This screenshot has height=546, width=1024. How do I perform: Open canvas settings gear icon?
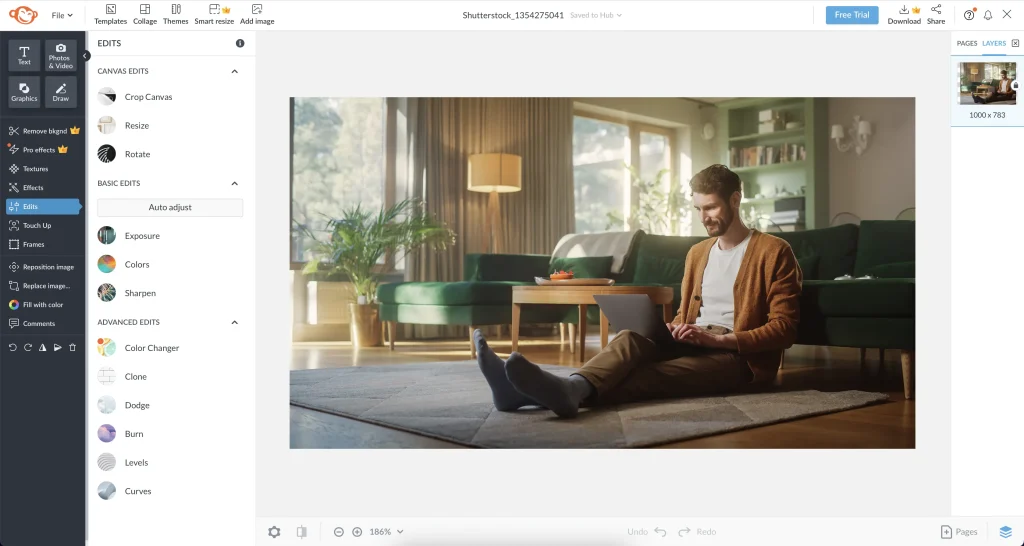(274, 532)
